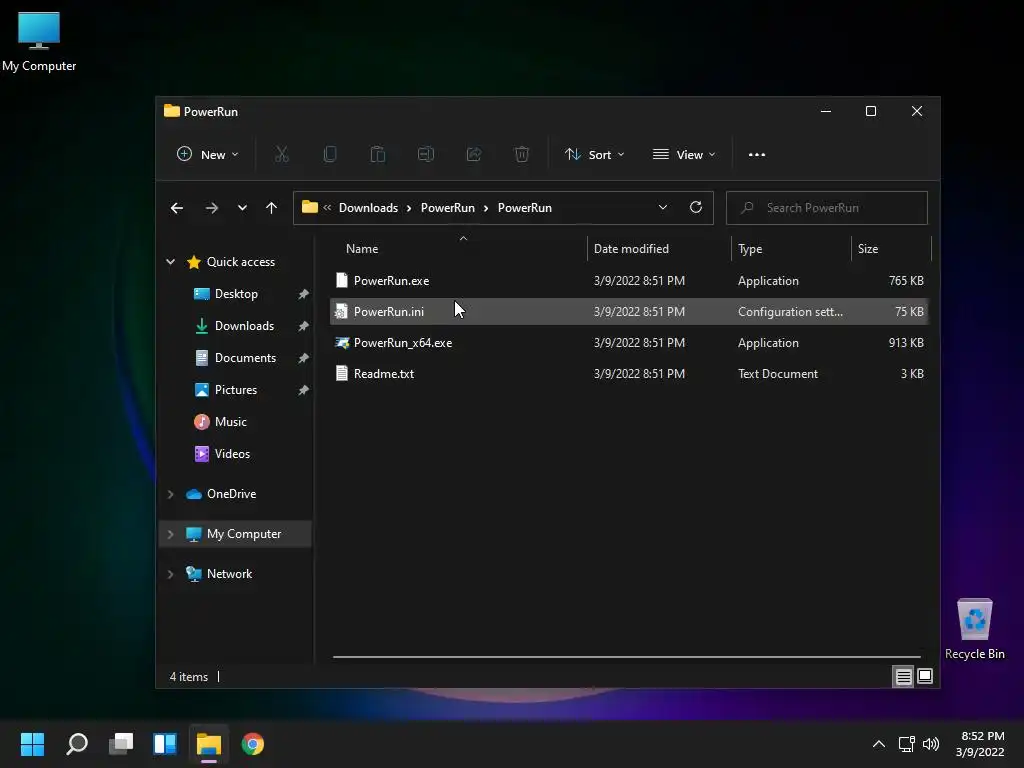Open My Computer desktop icon

[x=39, y=42]
